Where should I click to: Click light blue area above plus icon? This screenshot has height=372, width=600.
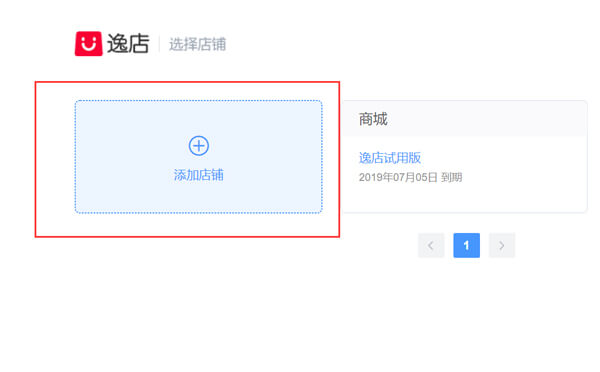pos(199,118)
